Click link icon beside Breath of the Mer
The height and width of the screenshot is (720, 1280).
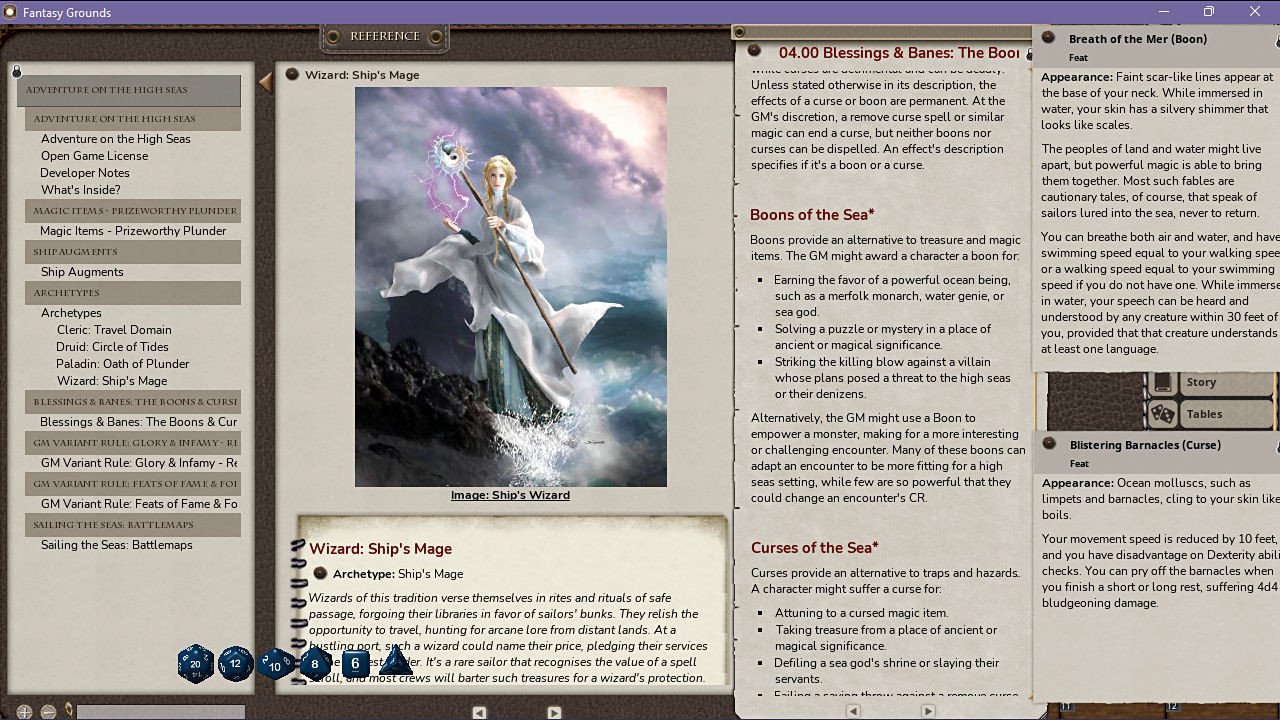1048,38
